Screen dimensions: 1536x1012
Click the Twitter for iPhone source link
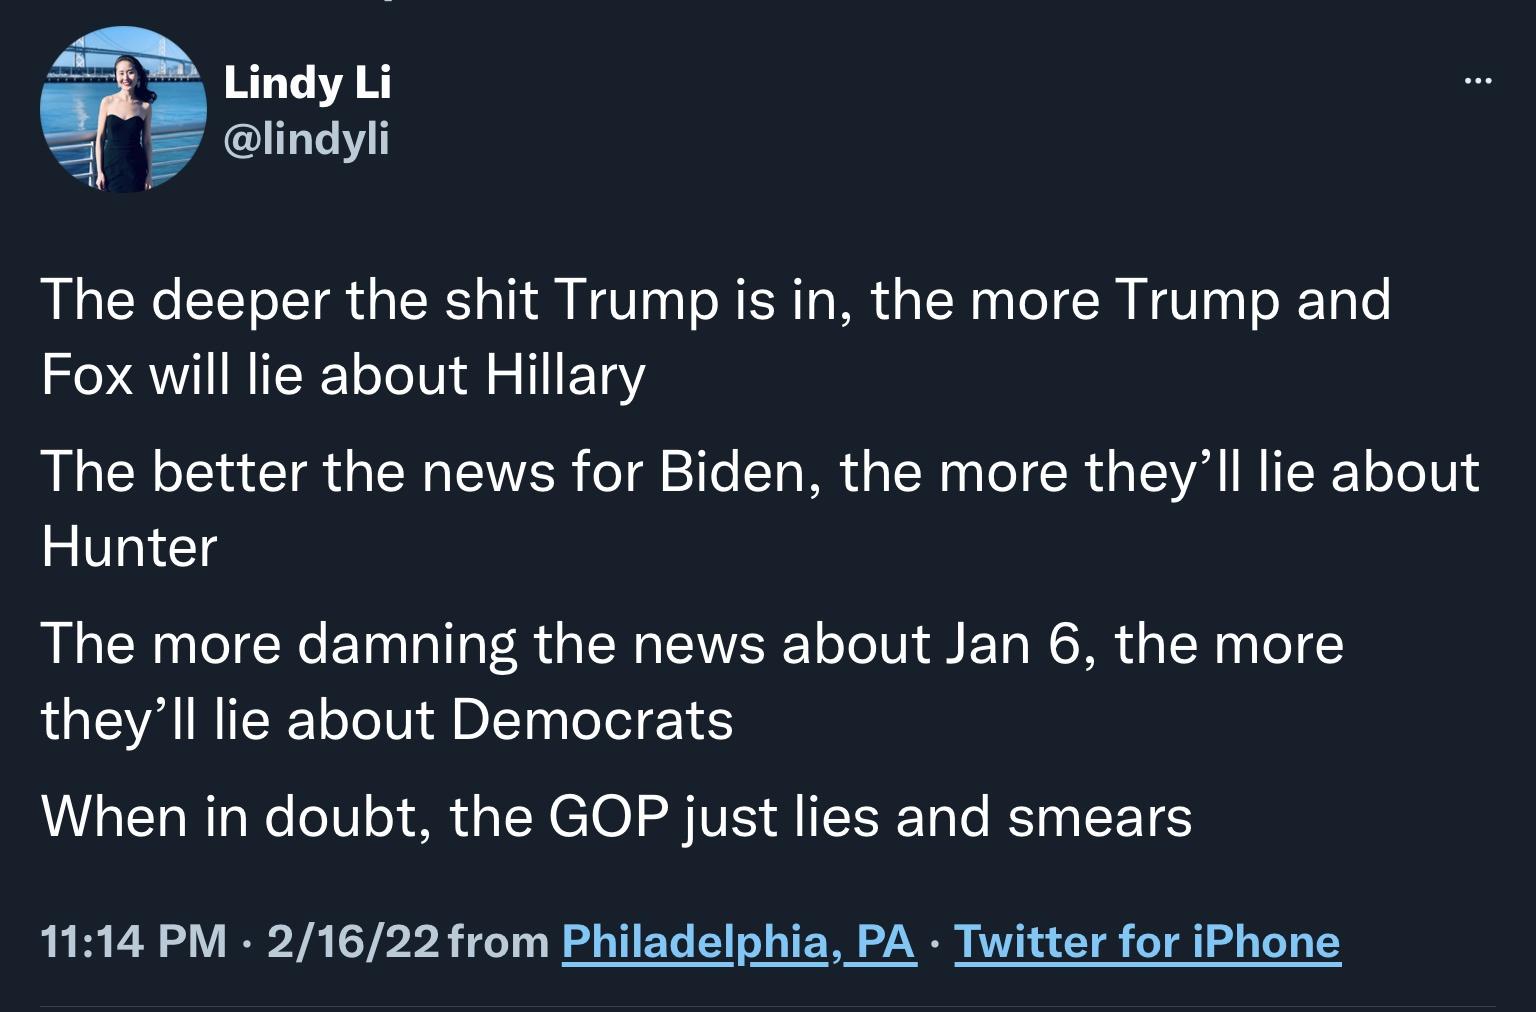1148,941
